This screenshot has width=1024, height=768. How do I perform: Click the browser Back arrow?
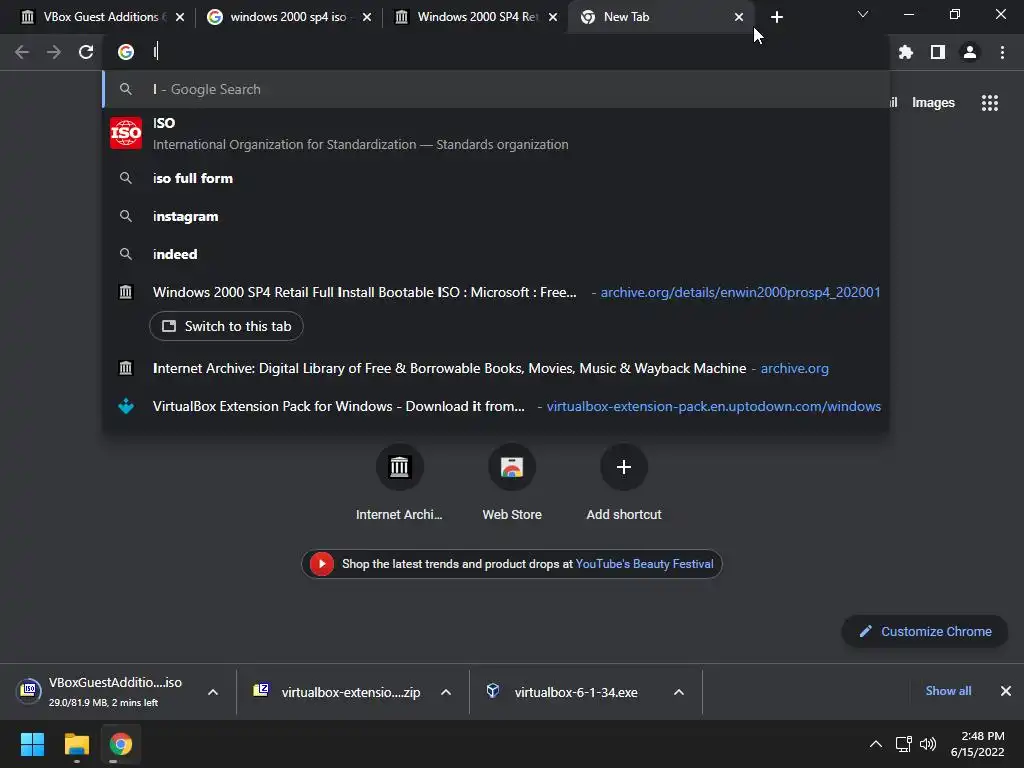pos(22,52)
